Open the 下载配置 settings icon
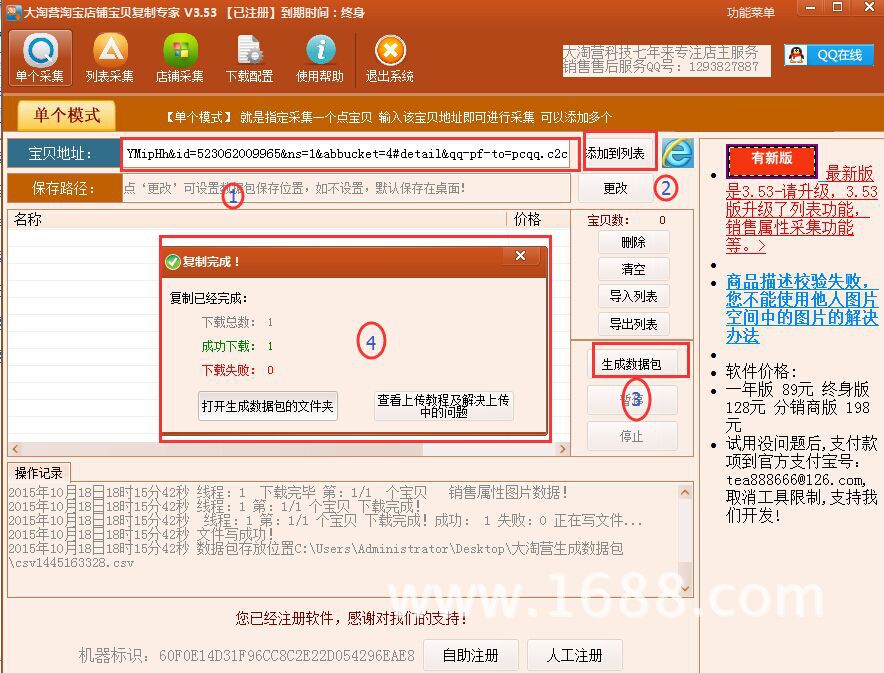The image size is (884, 673). click(x=249, y=58)
